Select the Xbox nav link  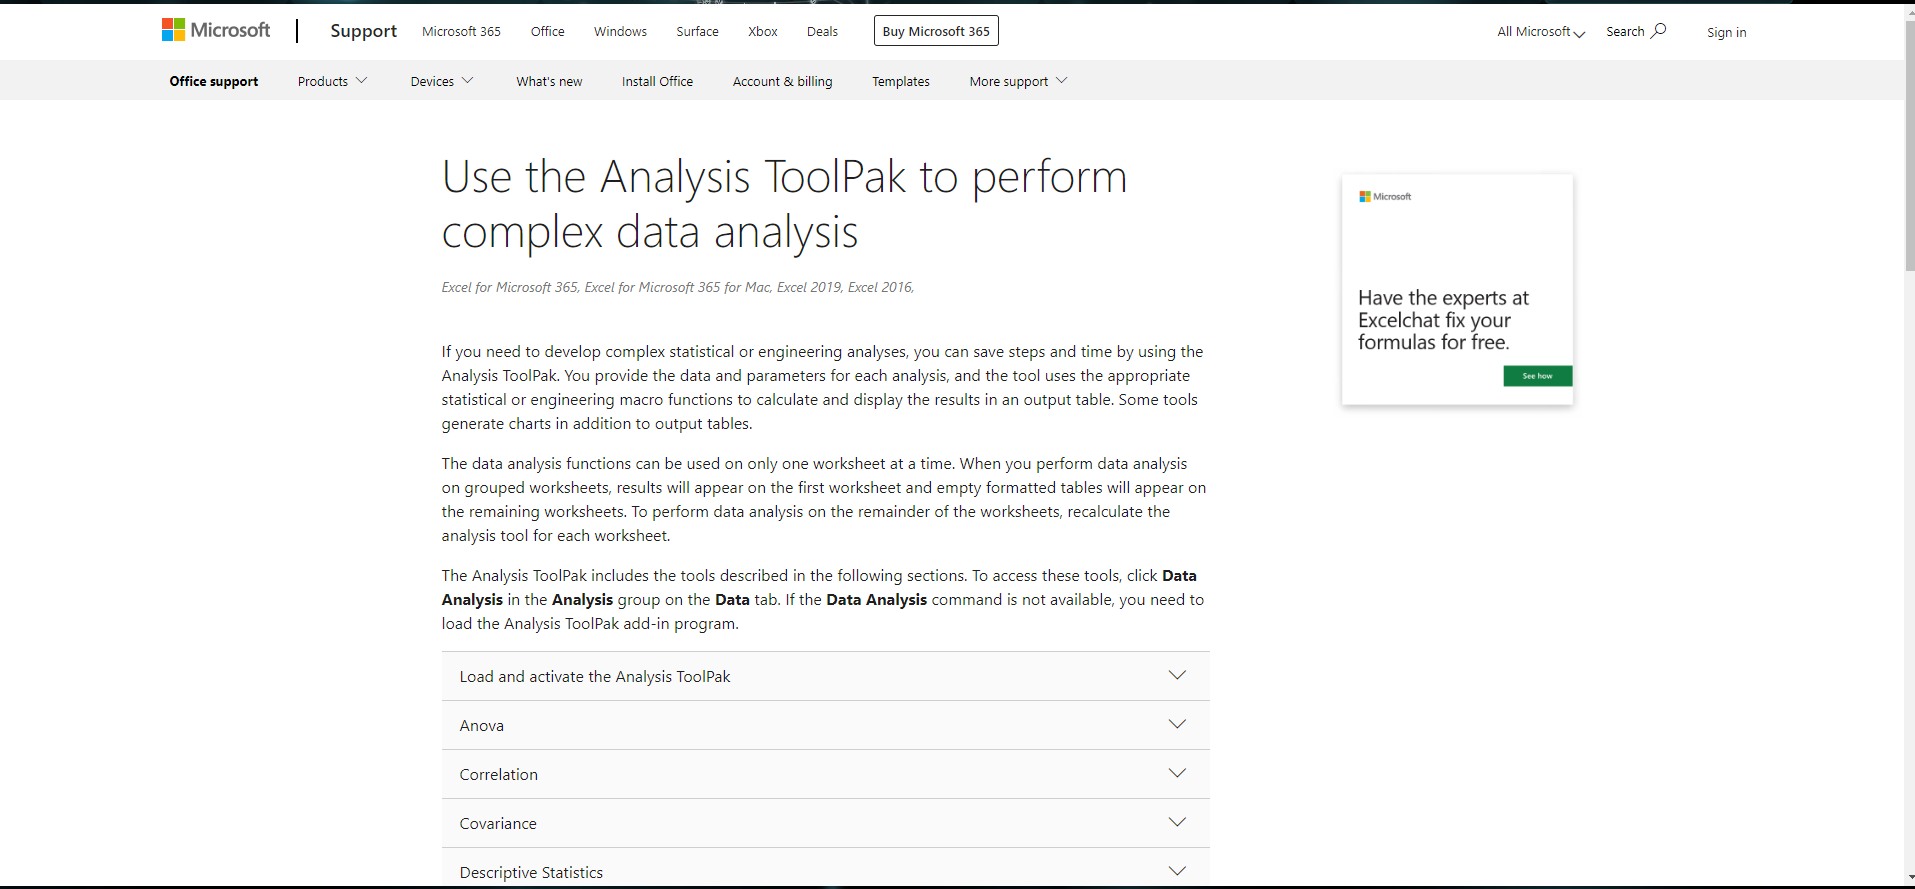762,32
